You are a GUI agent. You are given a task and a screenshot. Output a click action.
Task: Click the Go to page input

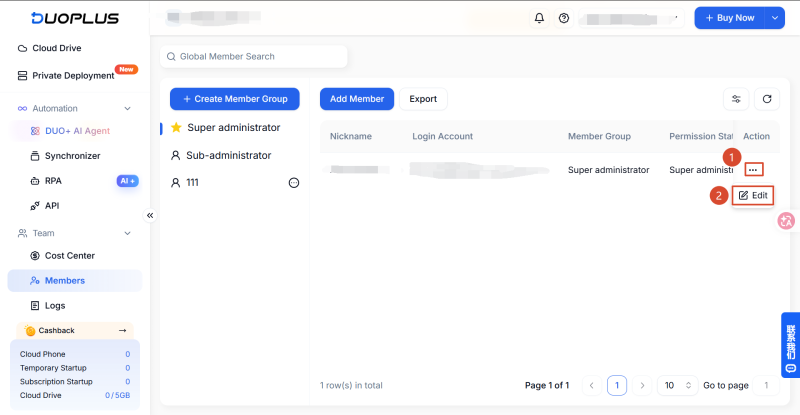pyautogui.click(x=766, y=385)
